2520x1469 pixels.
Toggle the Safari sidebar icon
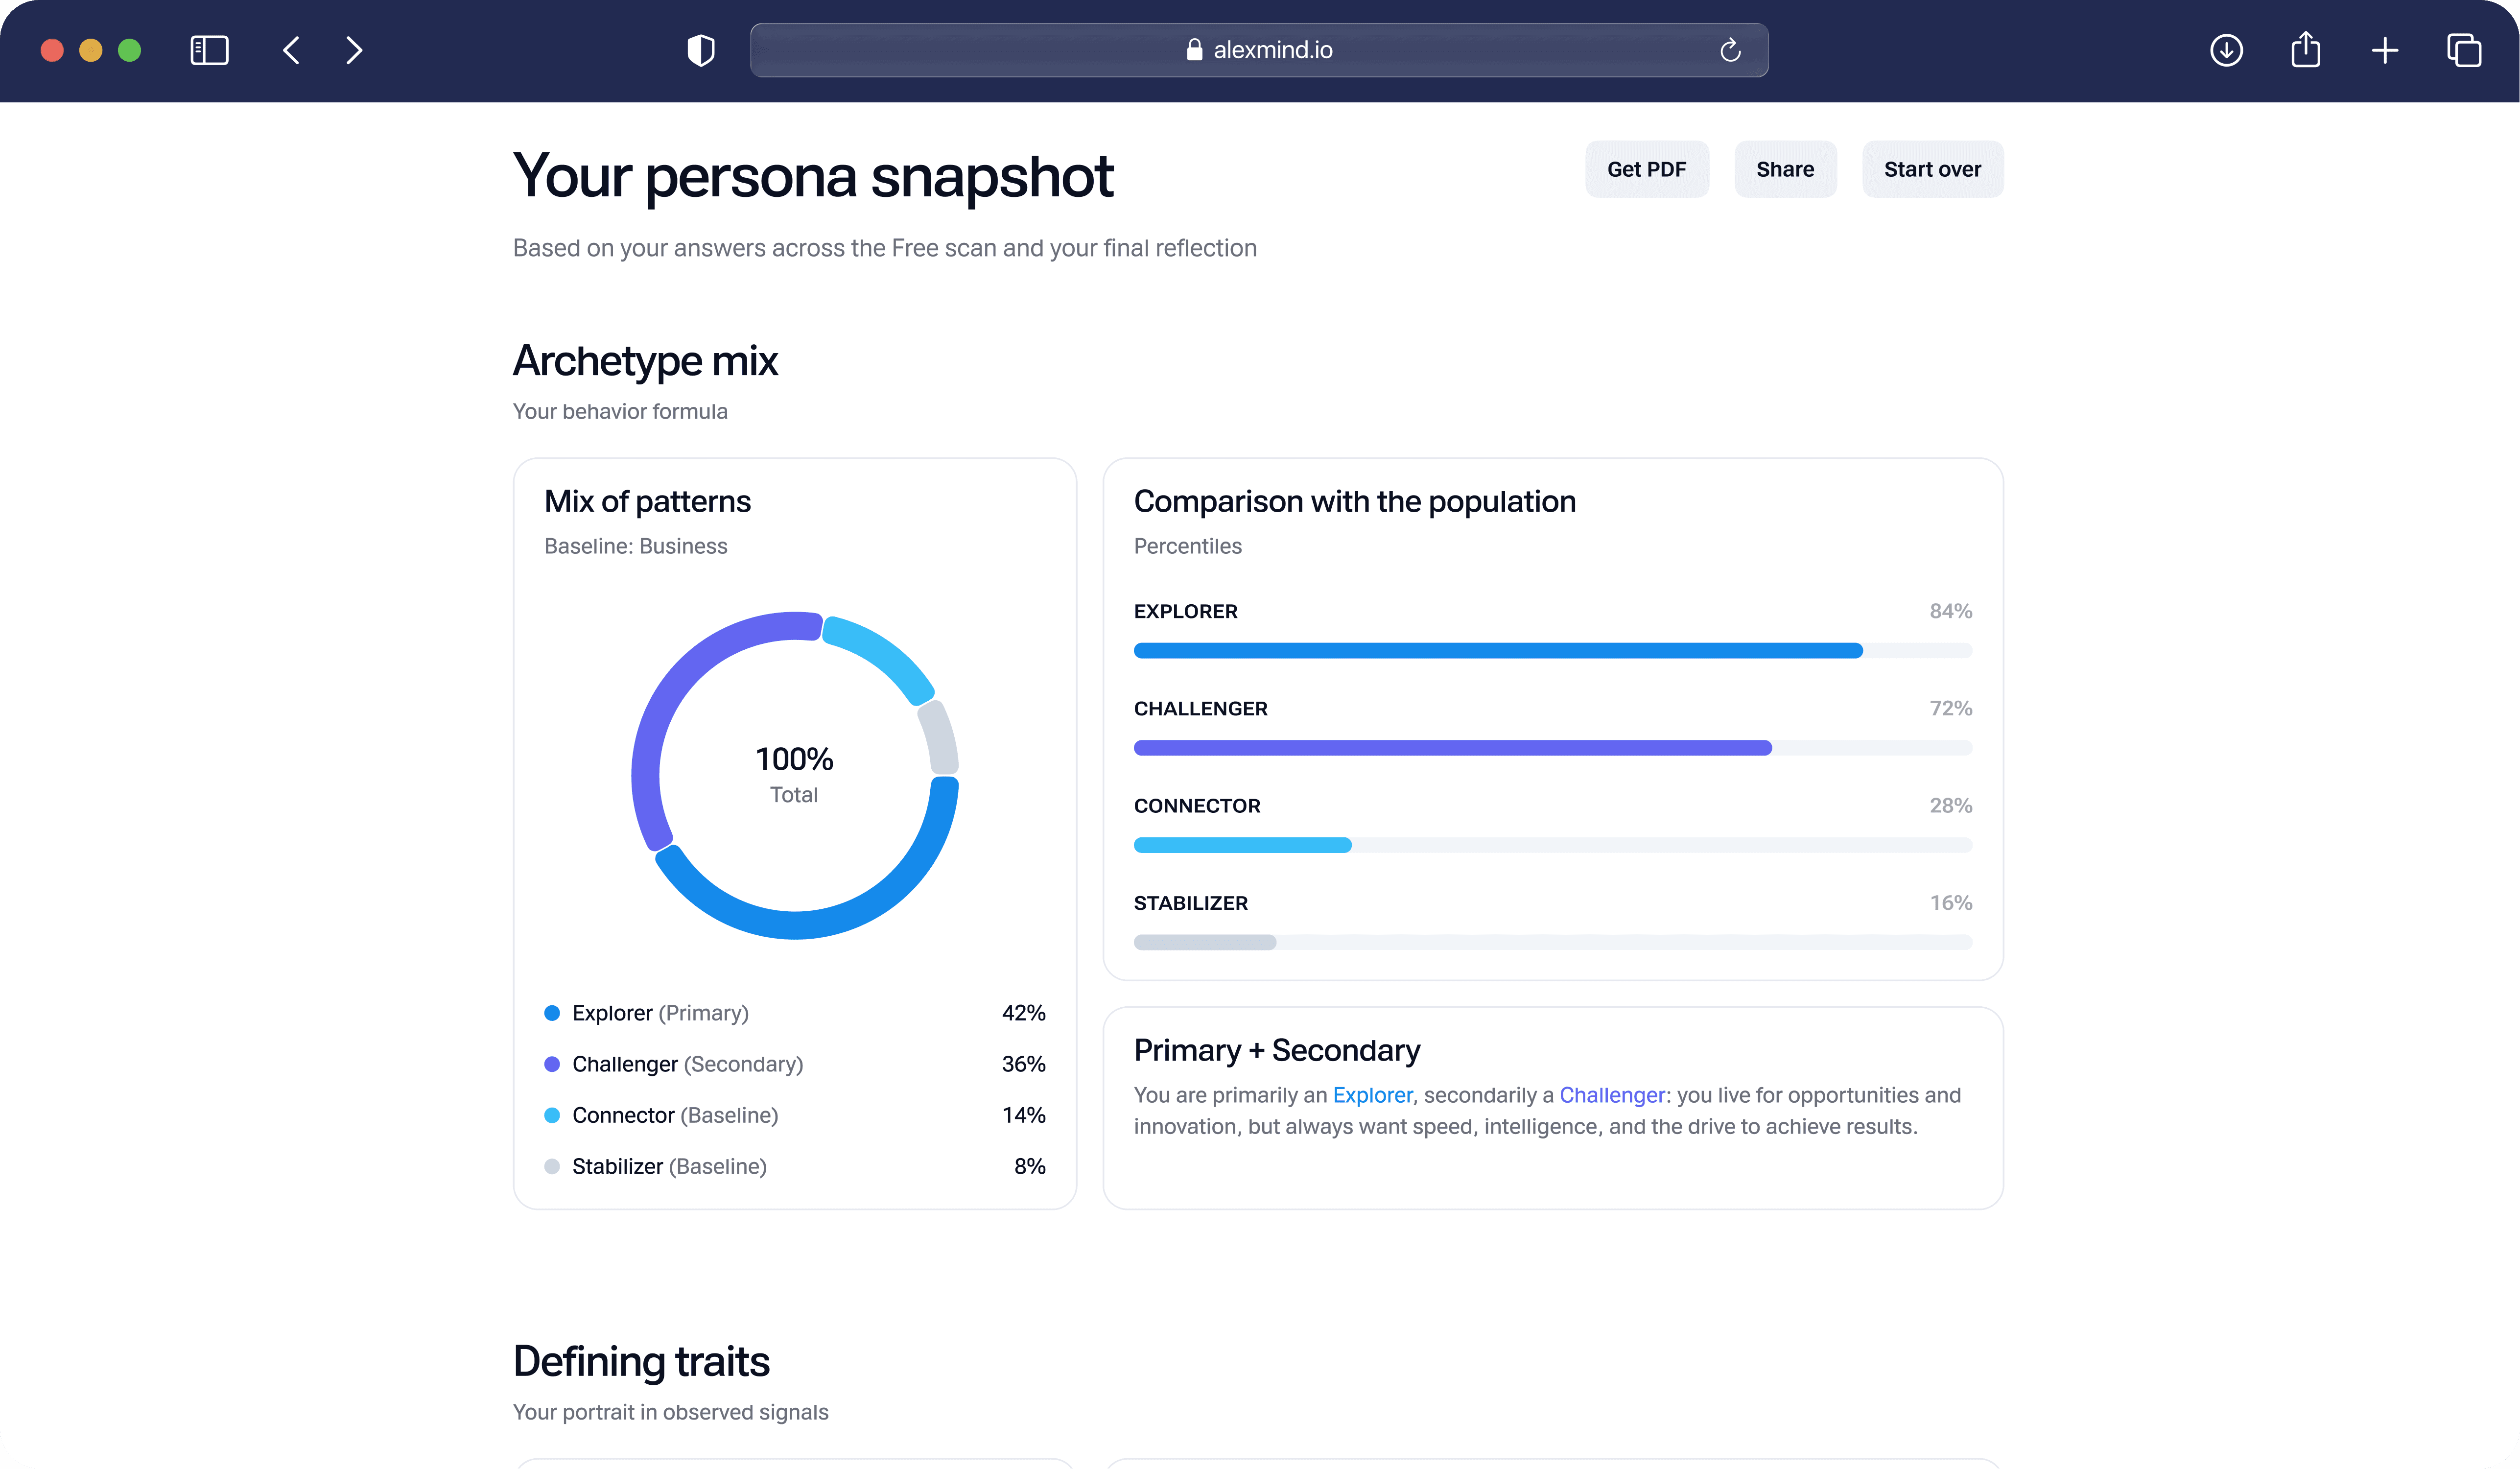tap(209, 50)
